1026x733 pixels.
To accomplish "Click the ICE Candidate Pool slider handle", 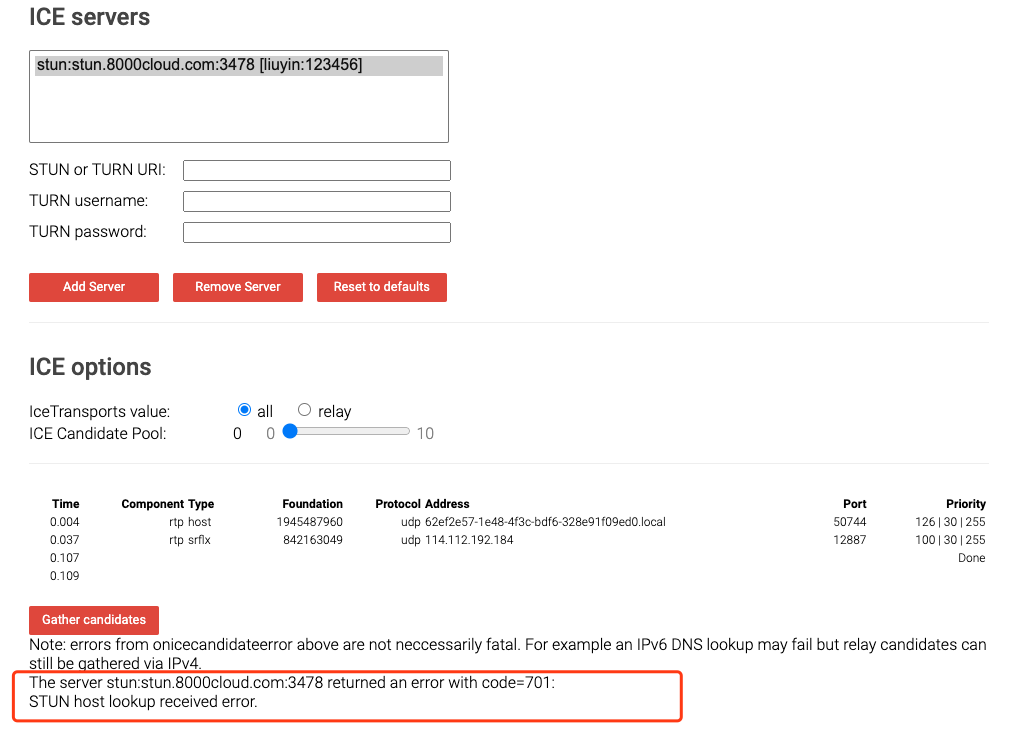I will pos(290,431).
